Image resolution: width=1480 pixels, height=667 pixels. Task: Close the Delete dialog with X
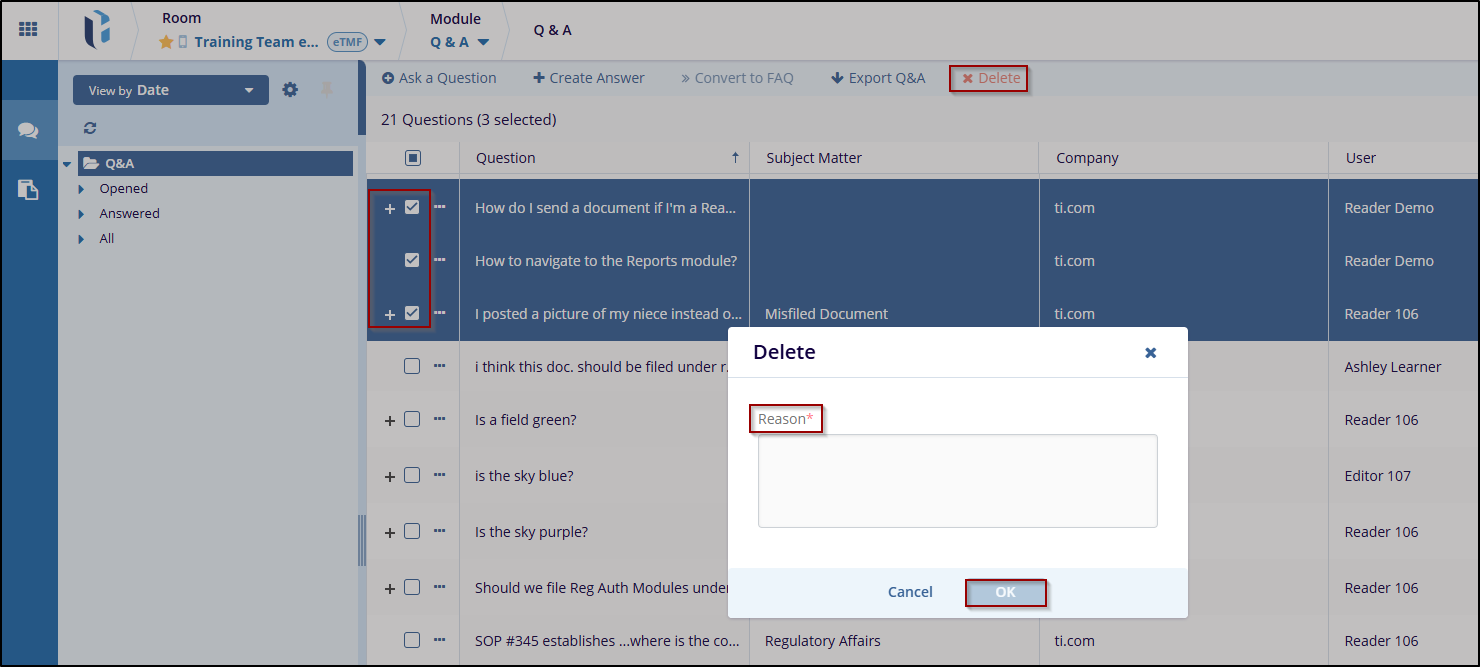click(x=1150, y=353)
